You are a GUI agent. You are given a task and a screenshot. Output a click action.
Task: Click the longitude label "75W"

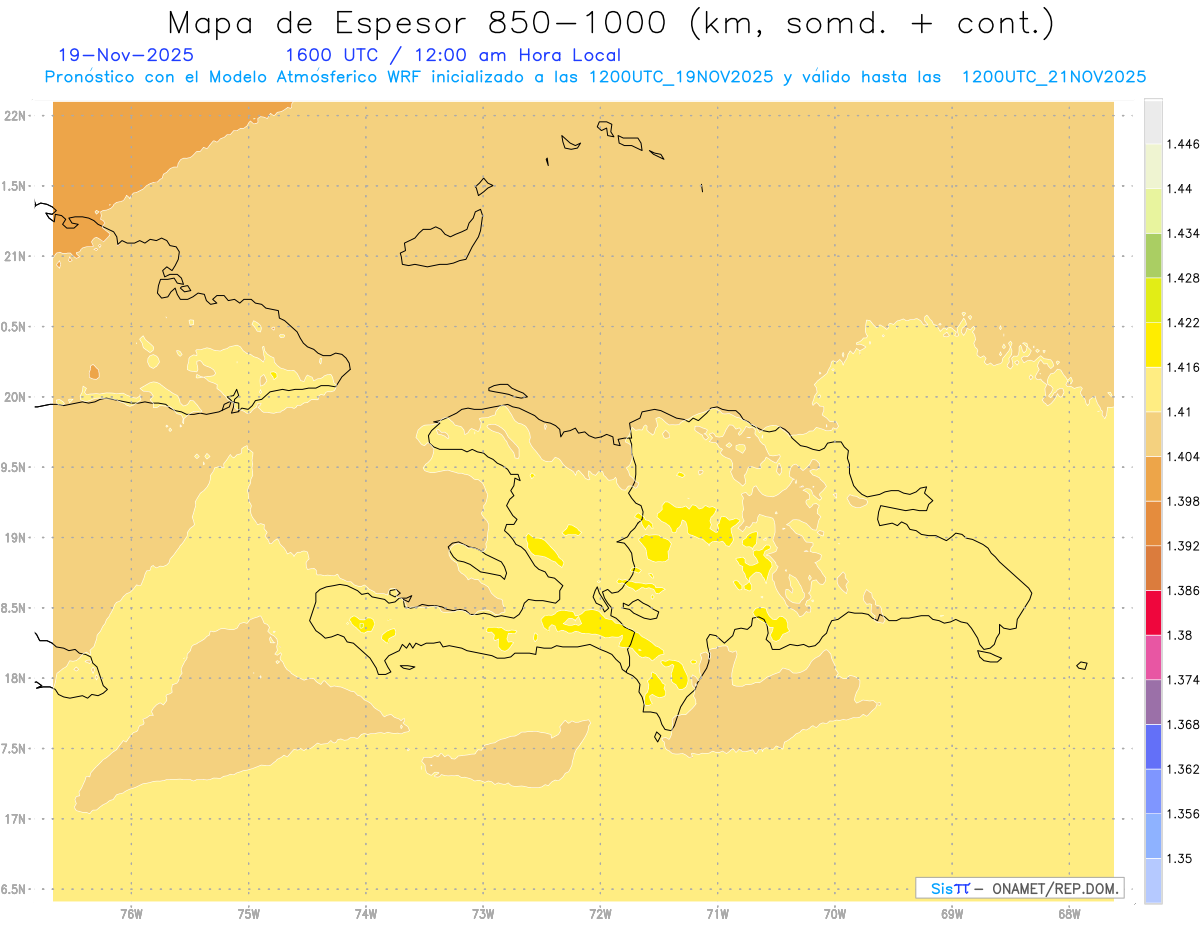[x=248, y=914]
